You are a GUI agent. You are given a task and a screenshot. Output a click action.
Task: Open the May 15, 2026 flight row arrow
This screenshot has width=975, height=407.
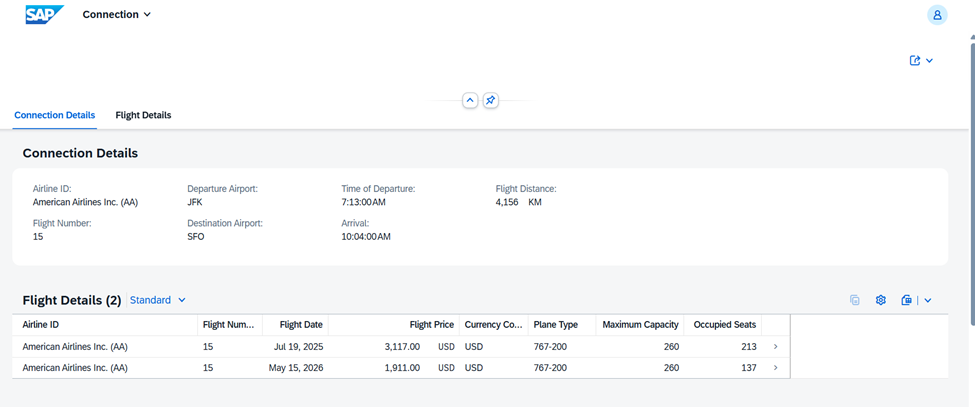click(x=776, y=368)
